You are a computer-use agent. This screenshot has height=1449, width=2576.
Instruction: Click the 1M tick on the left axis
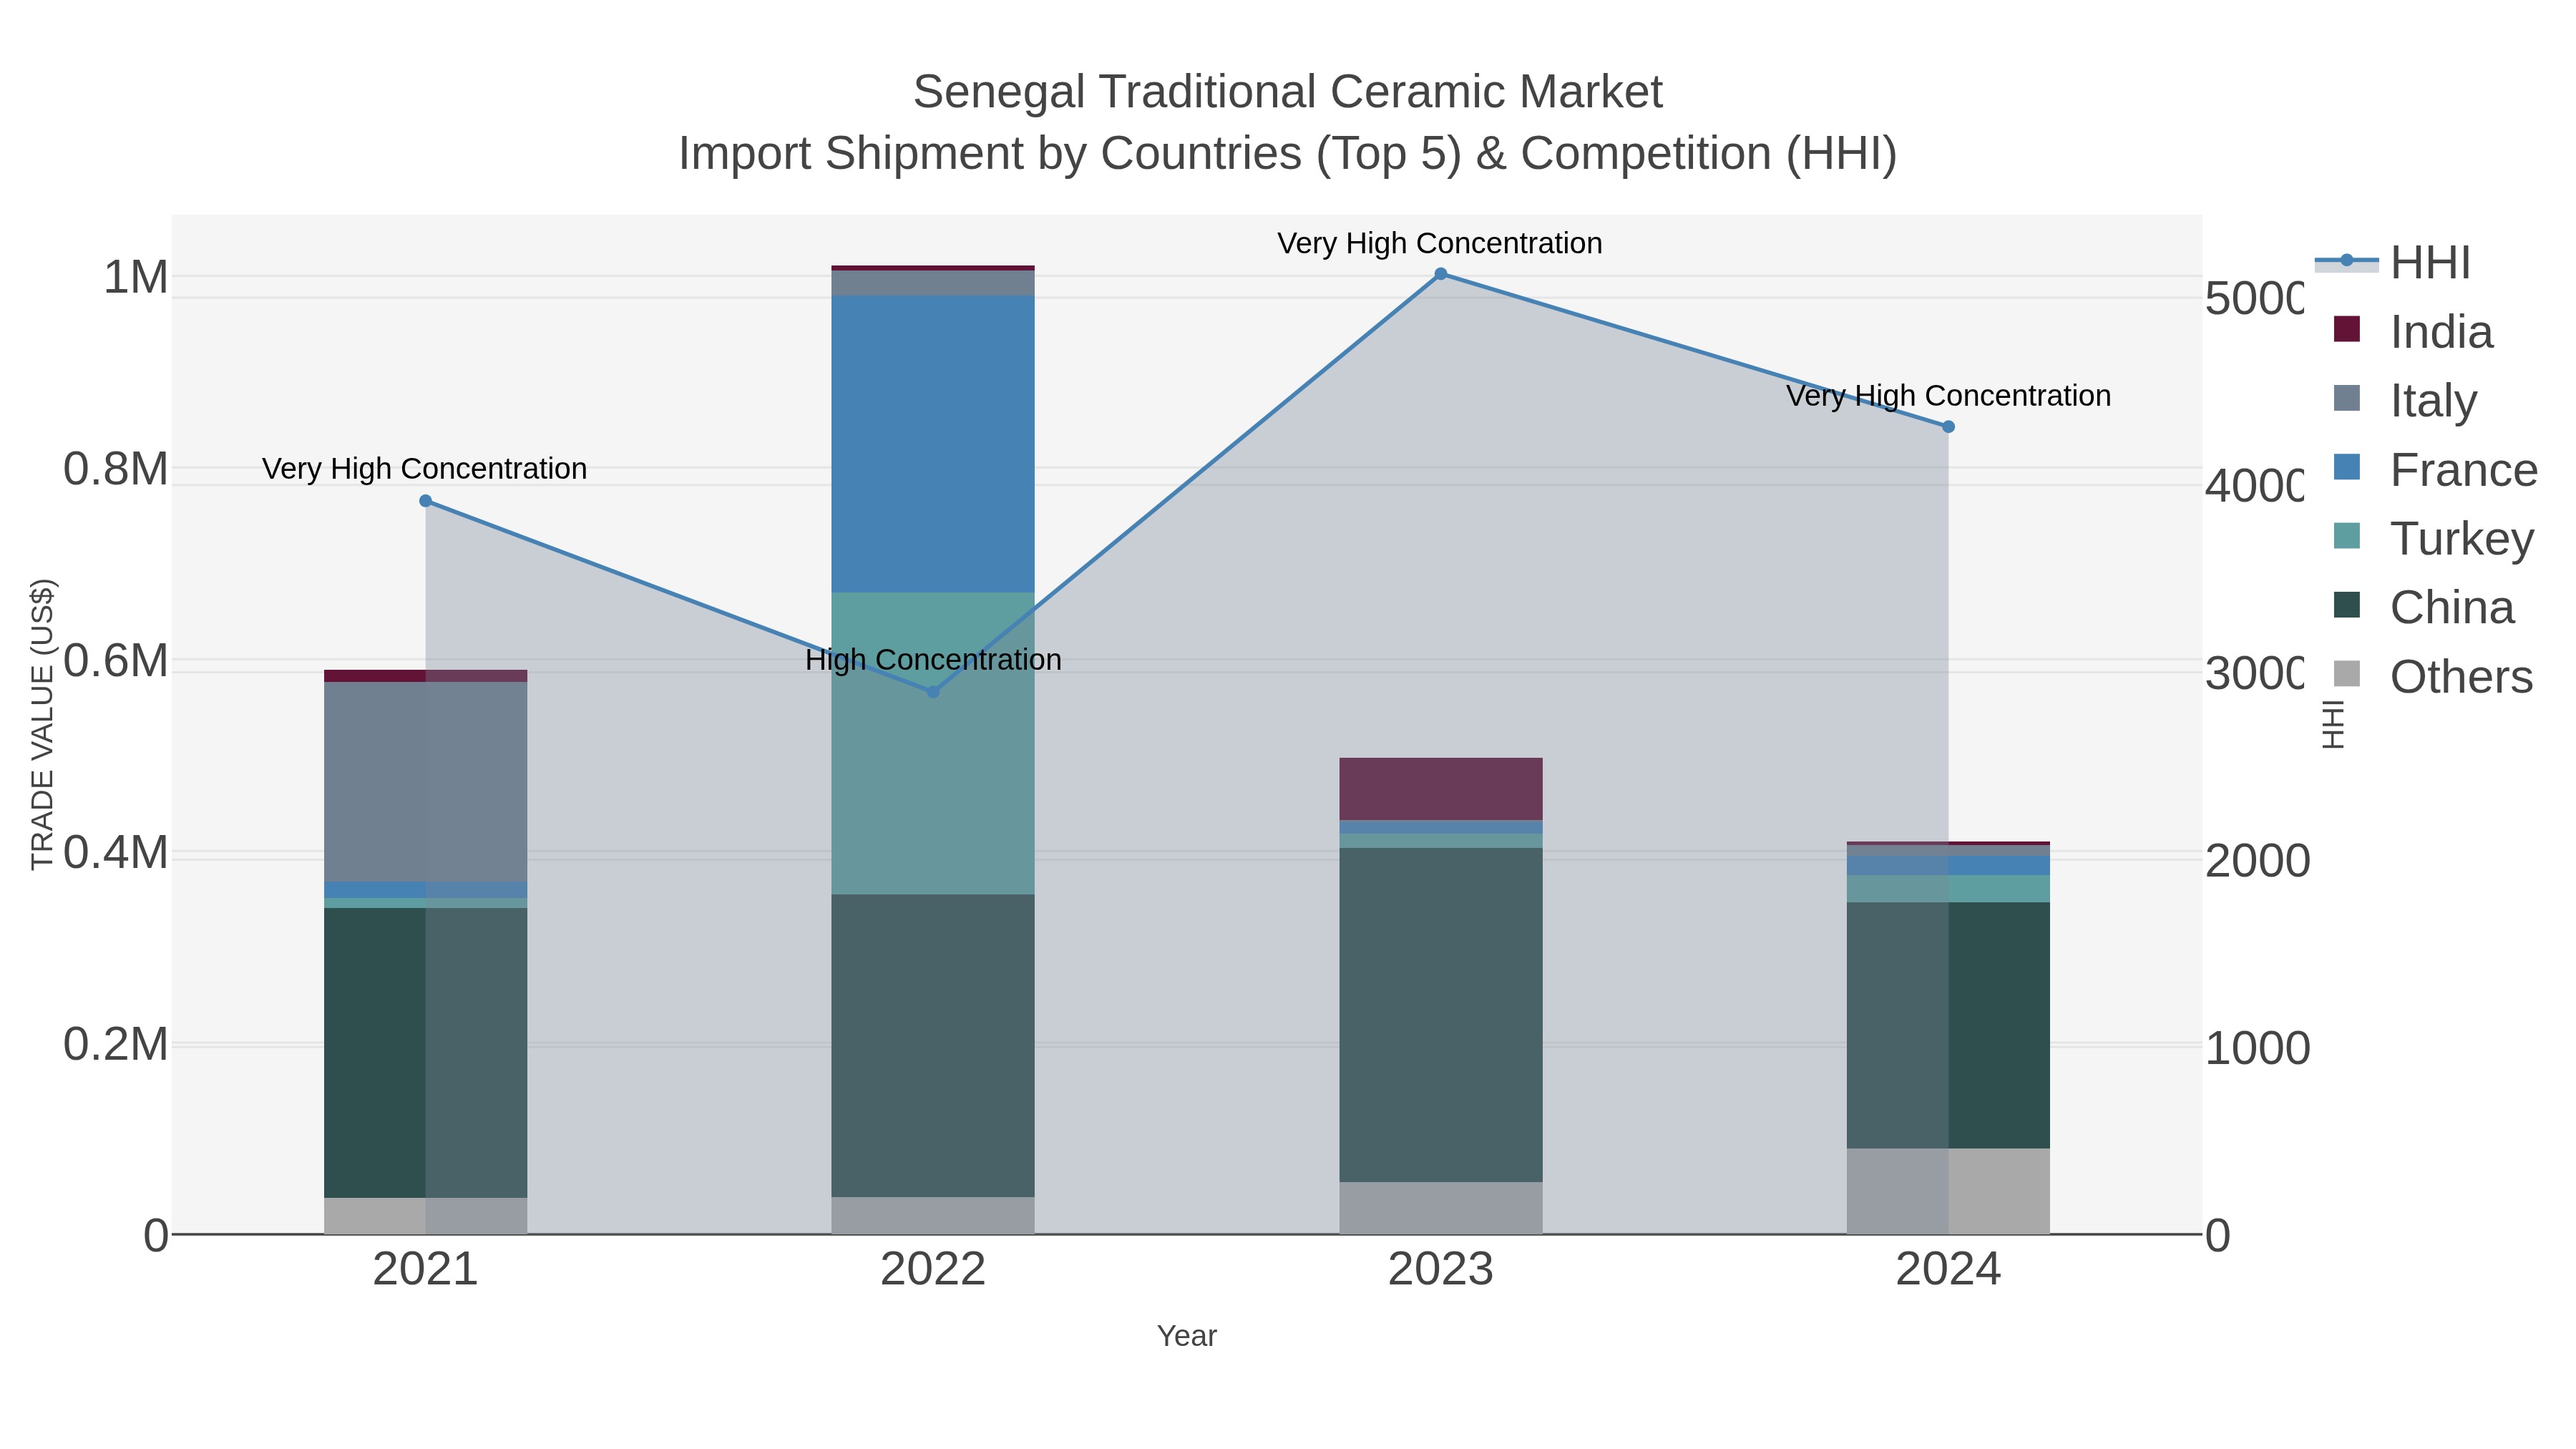(x=136, y=277)
